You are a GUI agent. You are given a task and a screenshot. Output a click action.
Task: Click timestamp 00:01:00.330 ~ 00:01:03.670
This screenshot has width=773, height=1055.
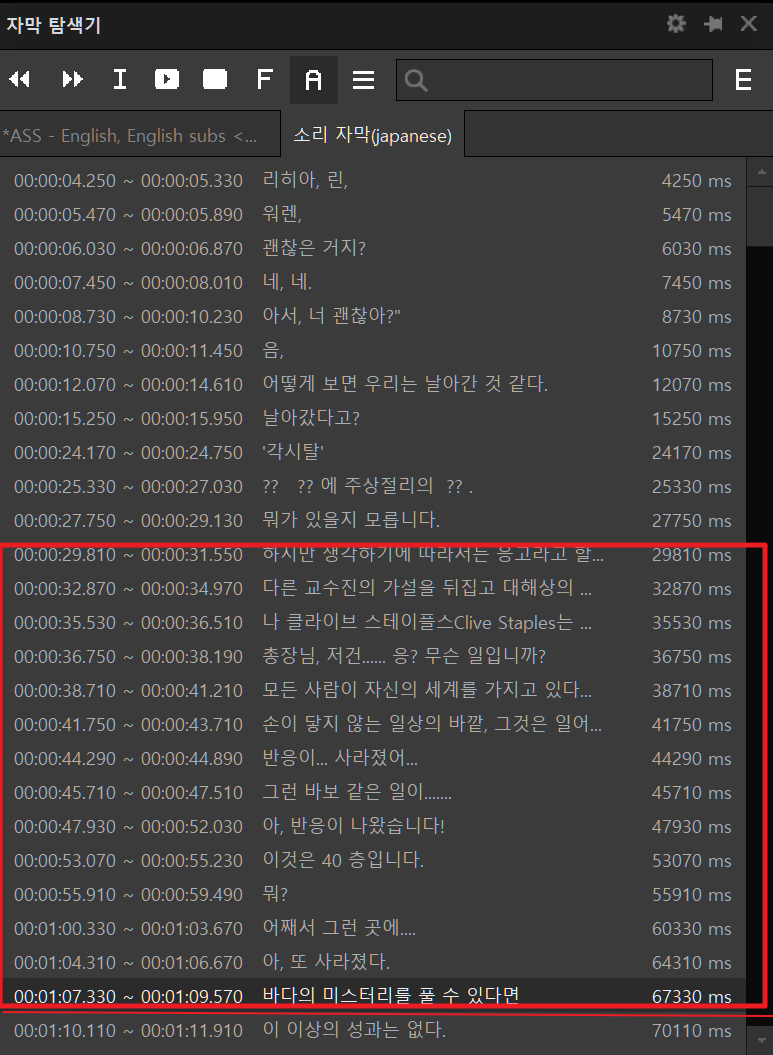point(128,929)
